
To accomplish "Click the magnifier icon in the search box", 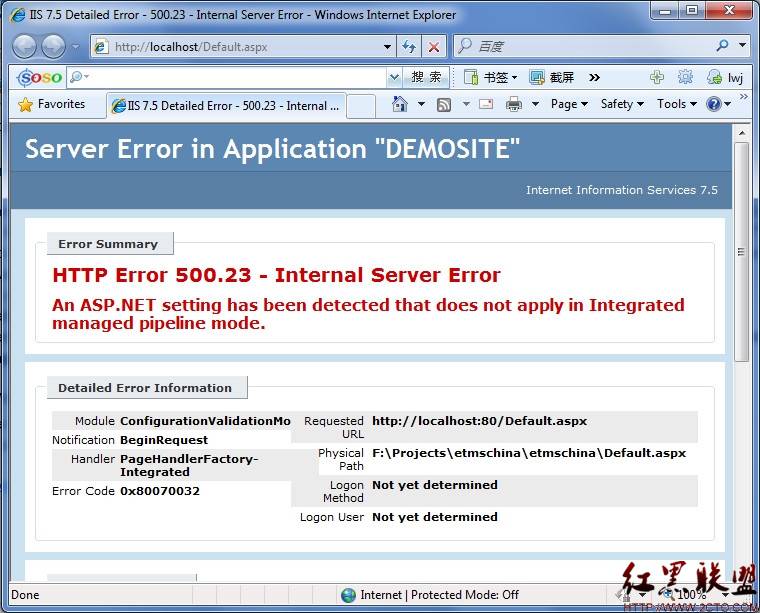I will point(722,46).
